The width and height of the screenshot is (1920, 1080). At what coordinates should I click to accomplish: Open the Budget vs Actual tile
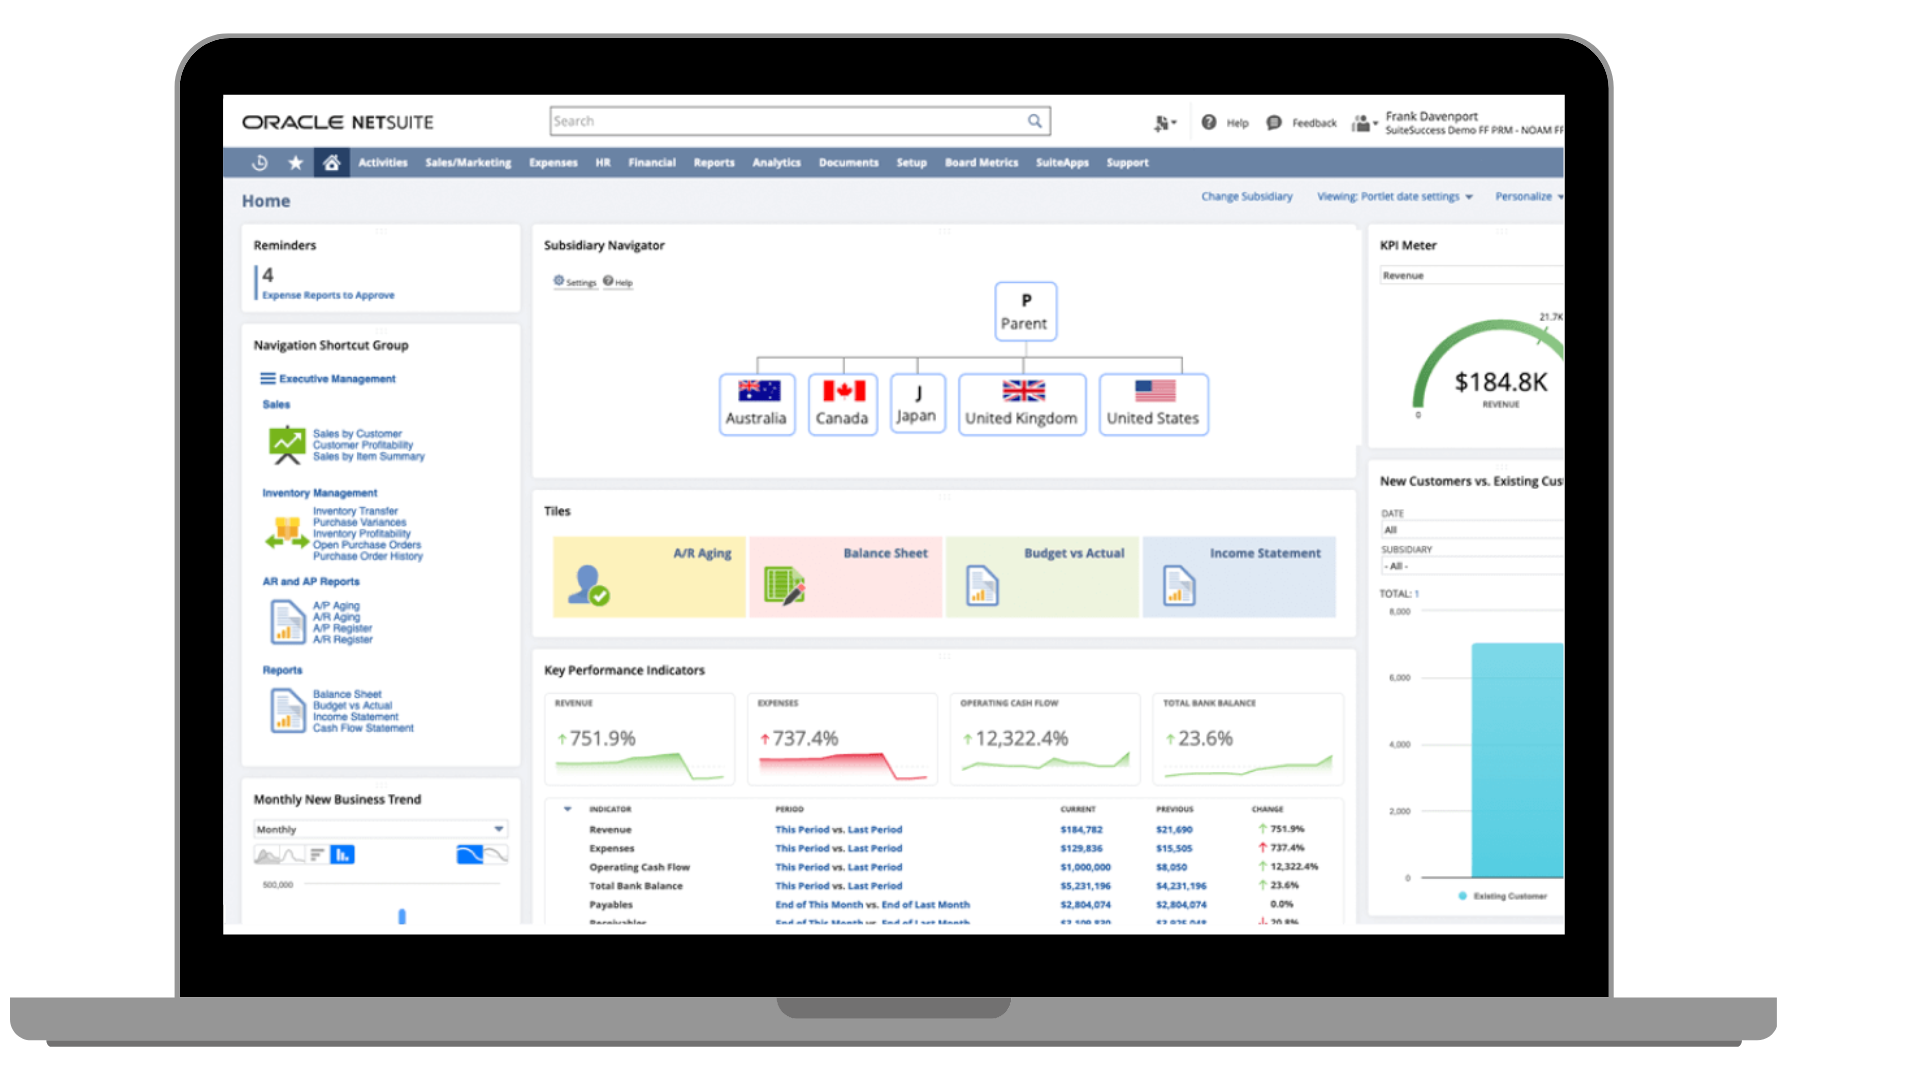click(1042, 577)
